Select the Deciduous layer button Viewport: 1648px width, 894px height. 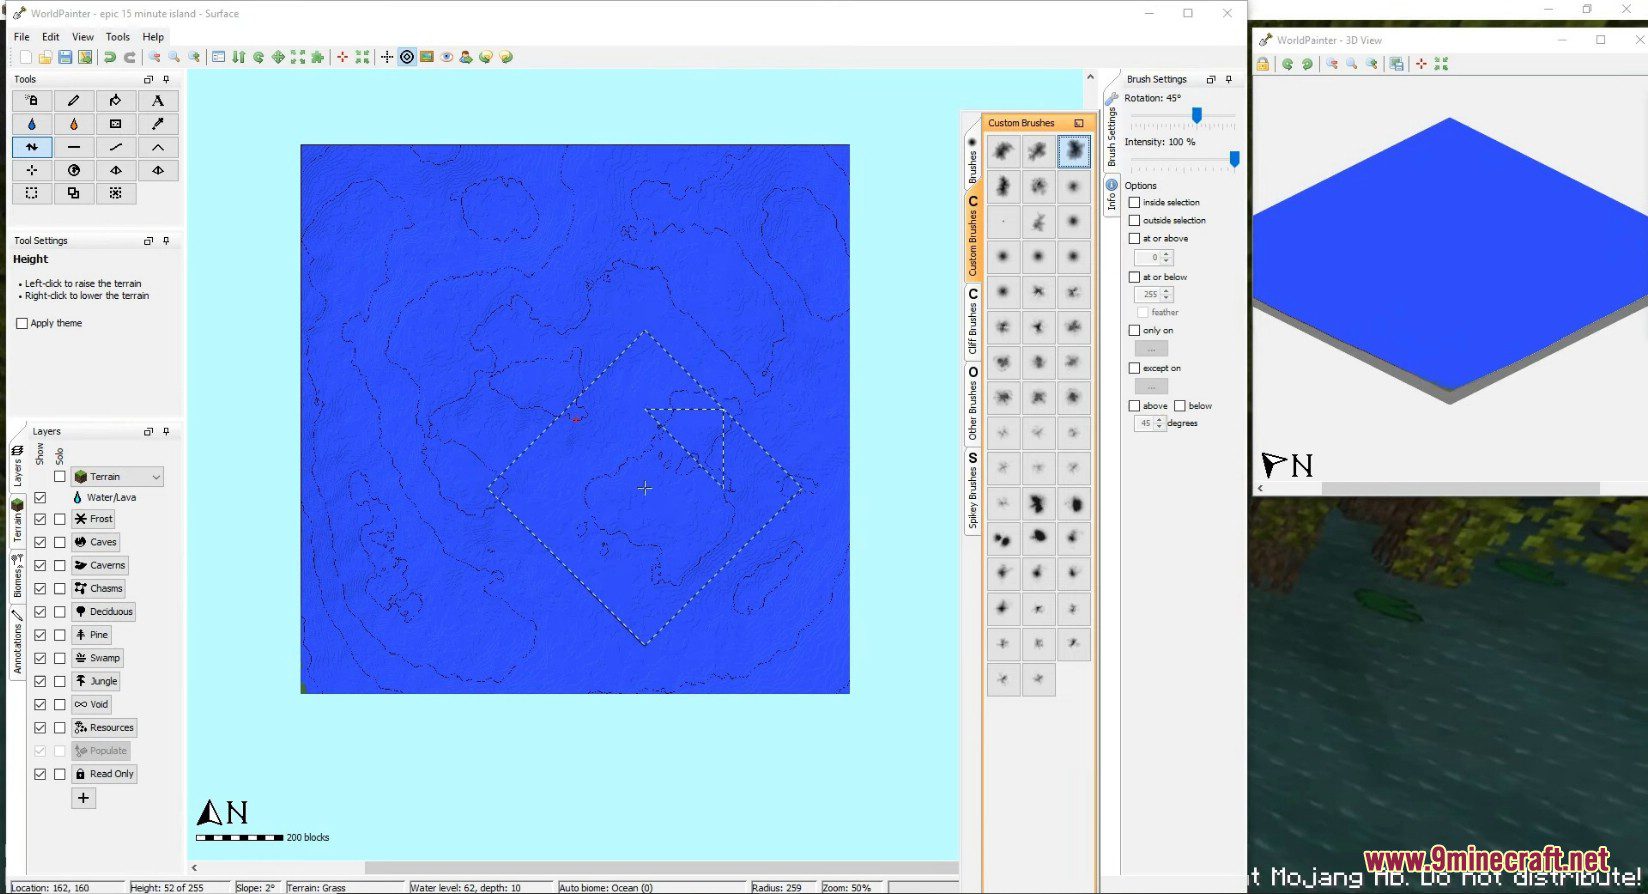104,612
